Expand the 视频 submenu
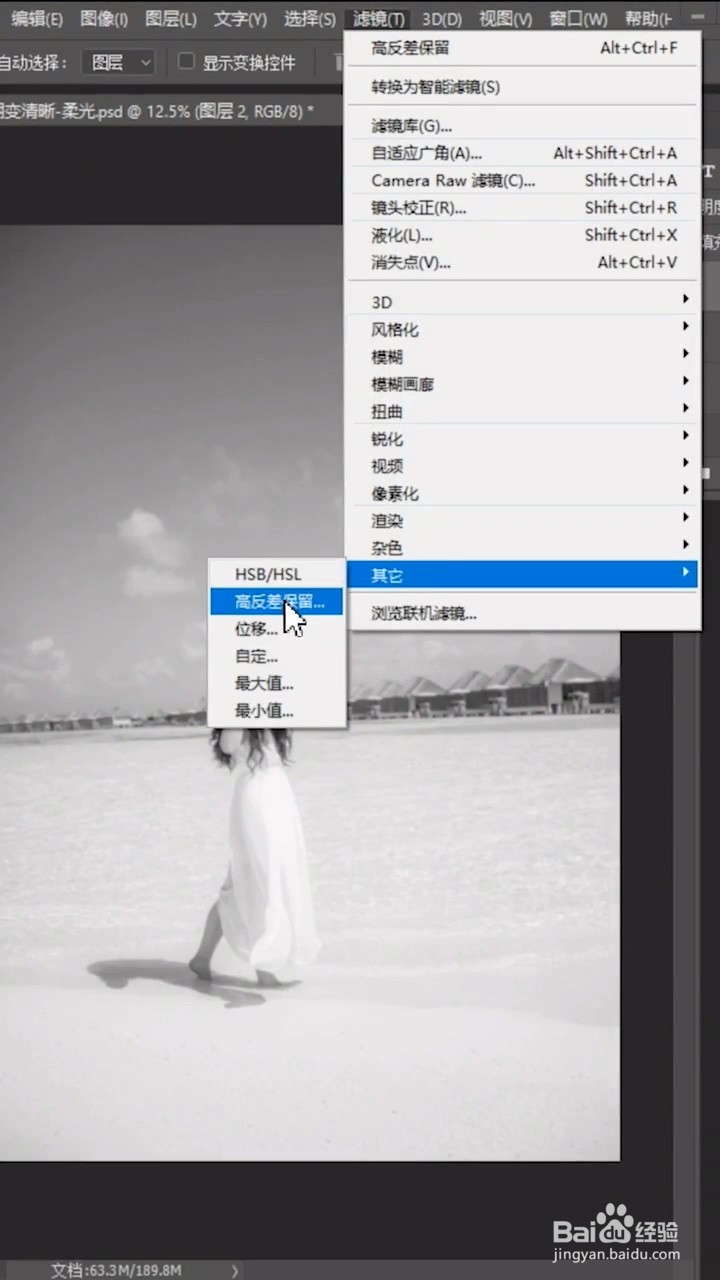Screen dimensions: 720x1280 pyautogui.click(x=523, y=466)
